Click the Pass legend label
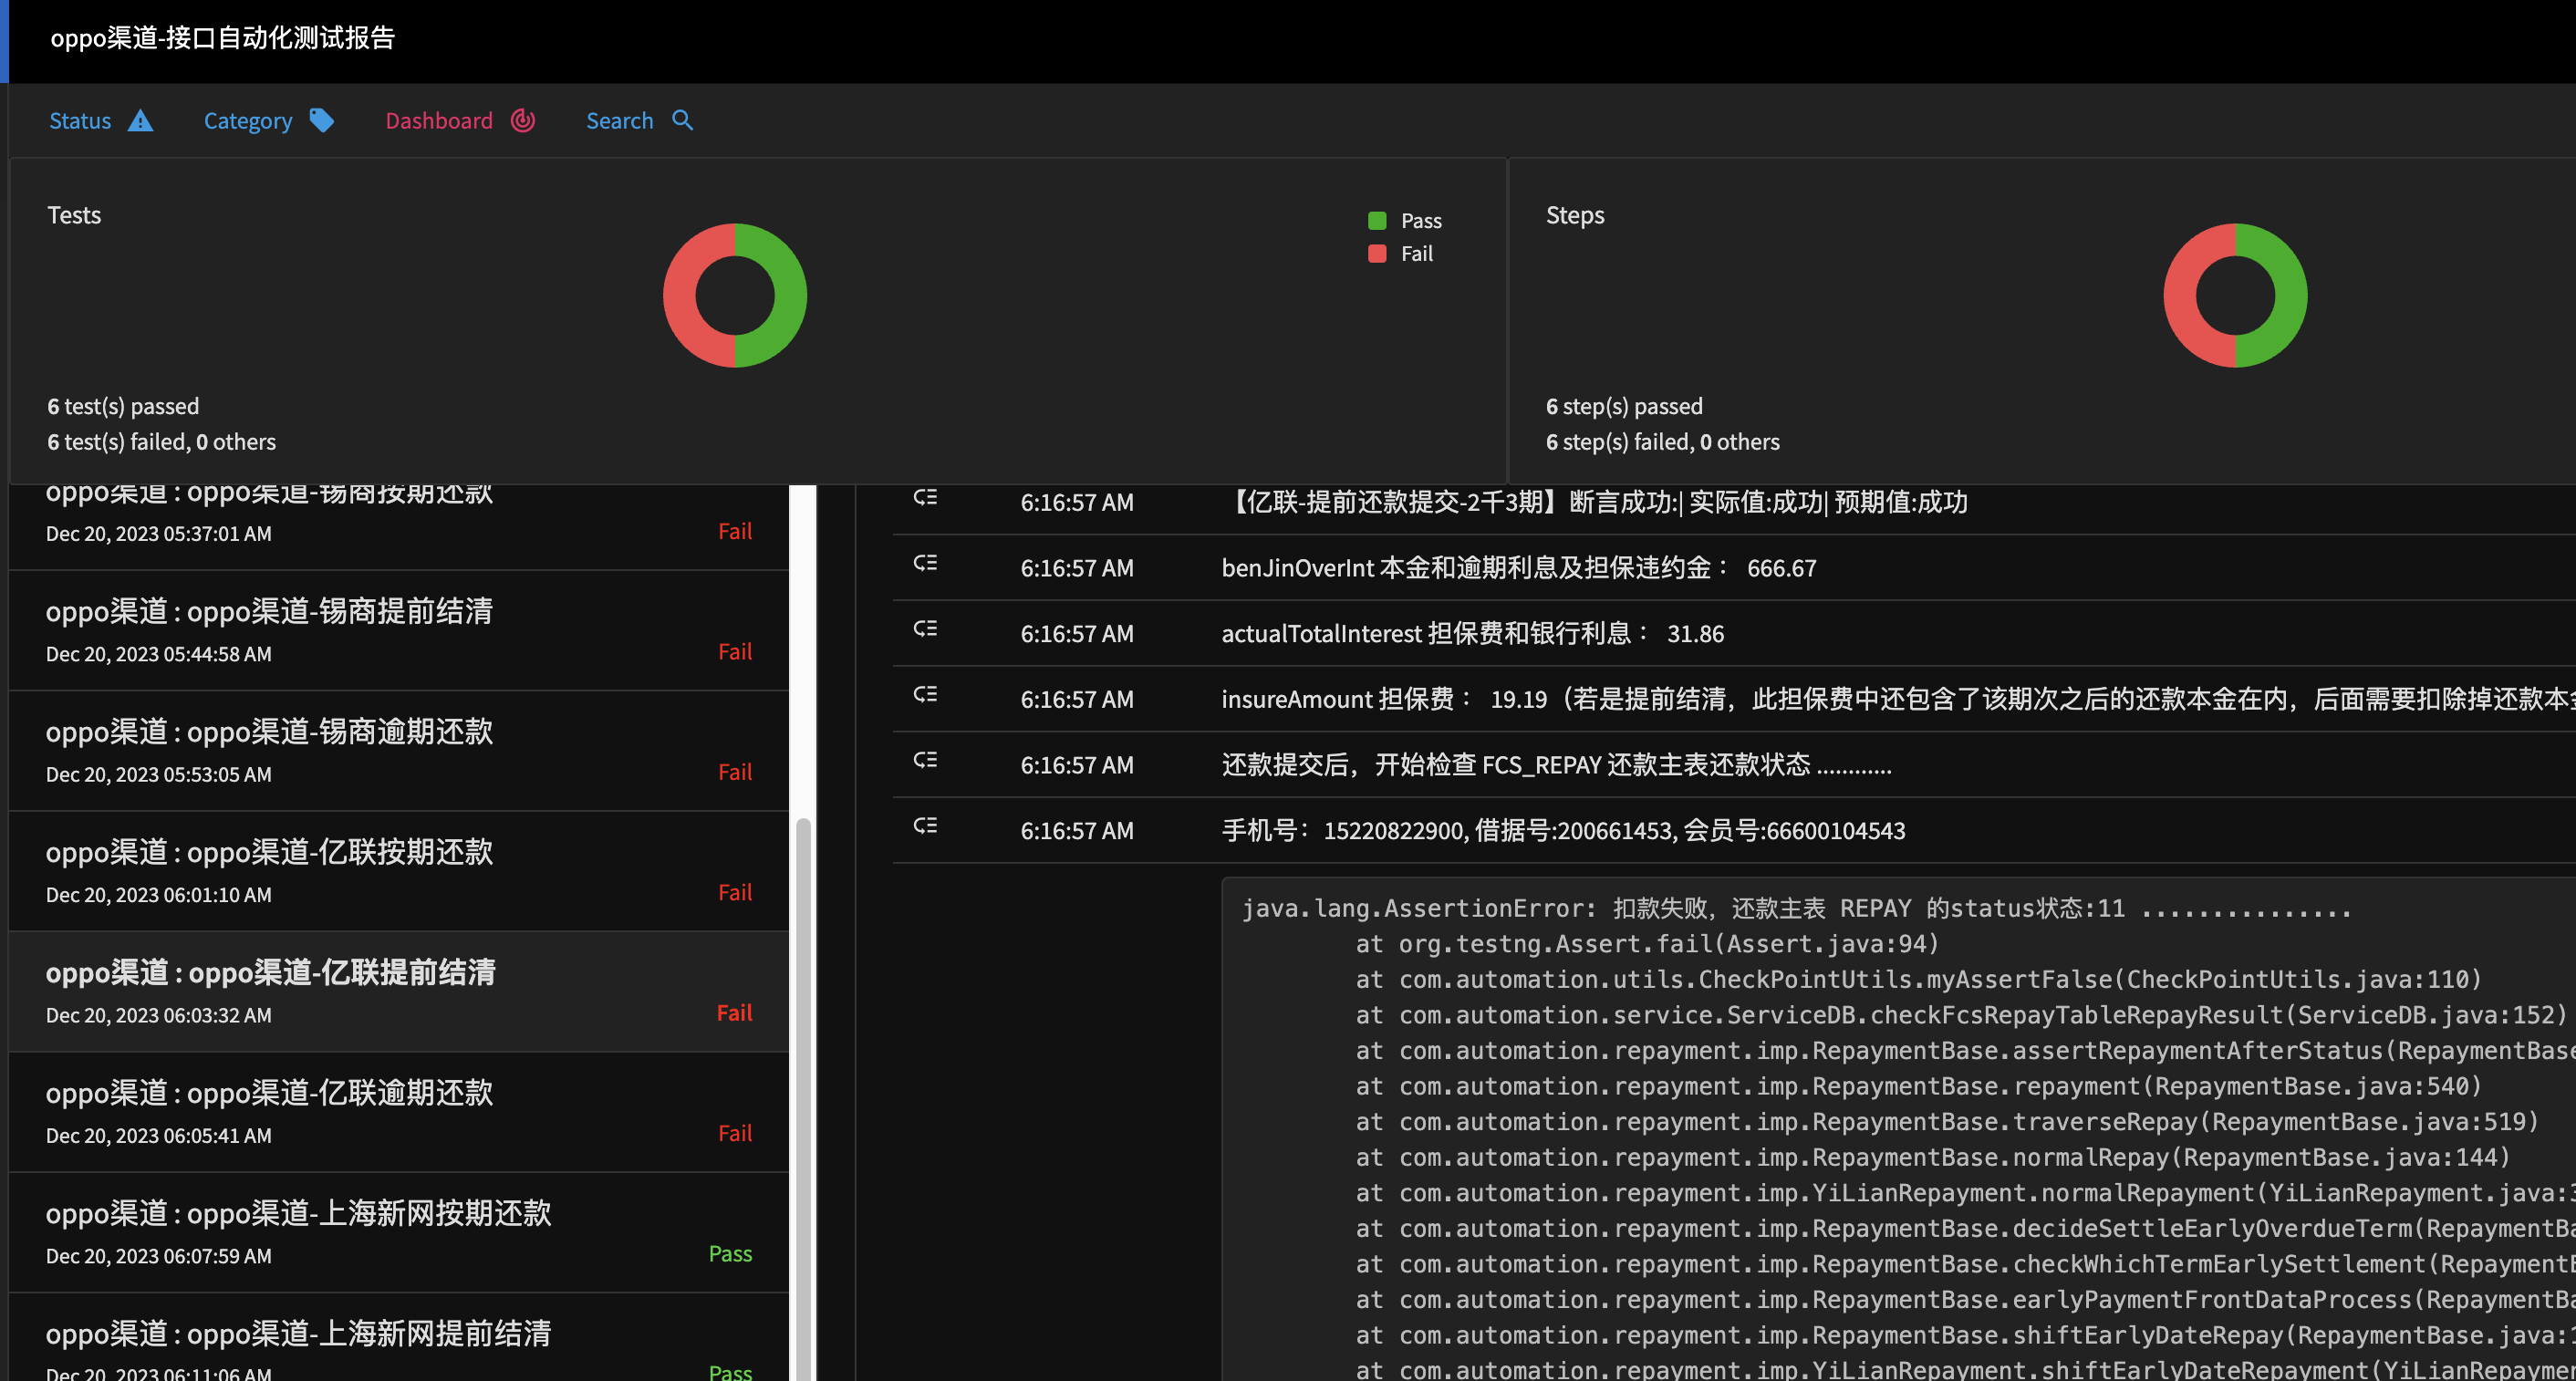Viewport: 2576px width, 1381px height. click(x=1421, y=220)
